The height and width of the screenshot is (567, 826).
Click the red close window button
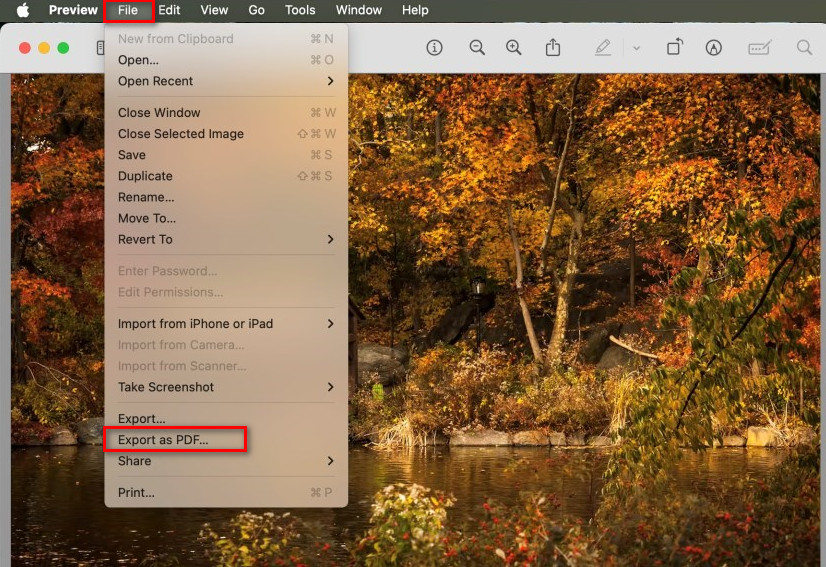pos(25,48)
